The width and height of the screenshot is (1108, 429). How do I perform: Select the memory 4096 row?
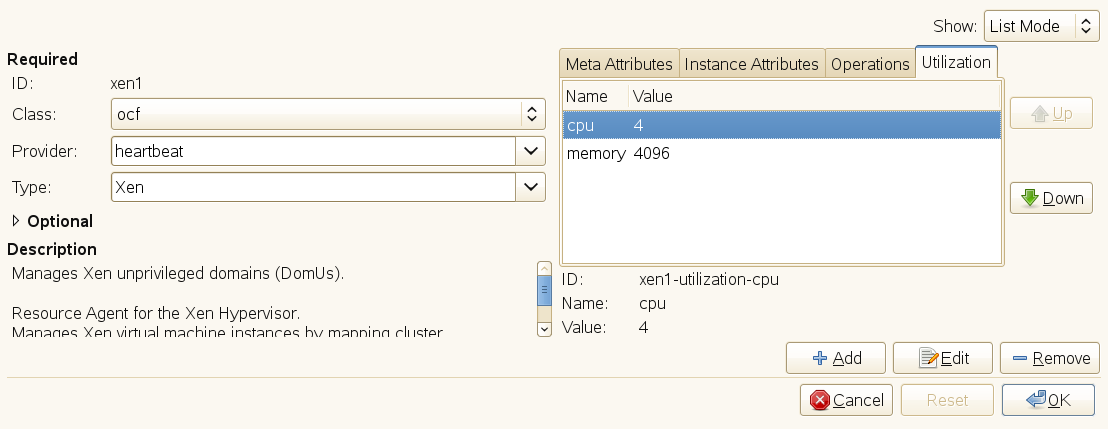[780, 154]
